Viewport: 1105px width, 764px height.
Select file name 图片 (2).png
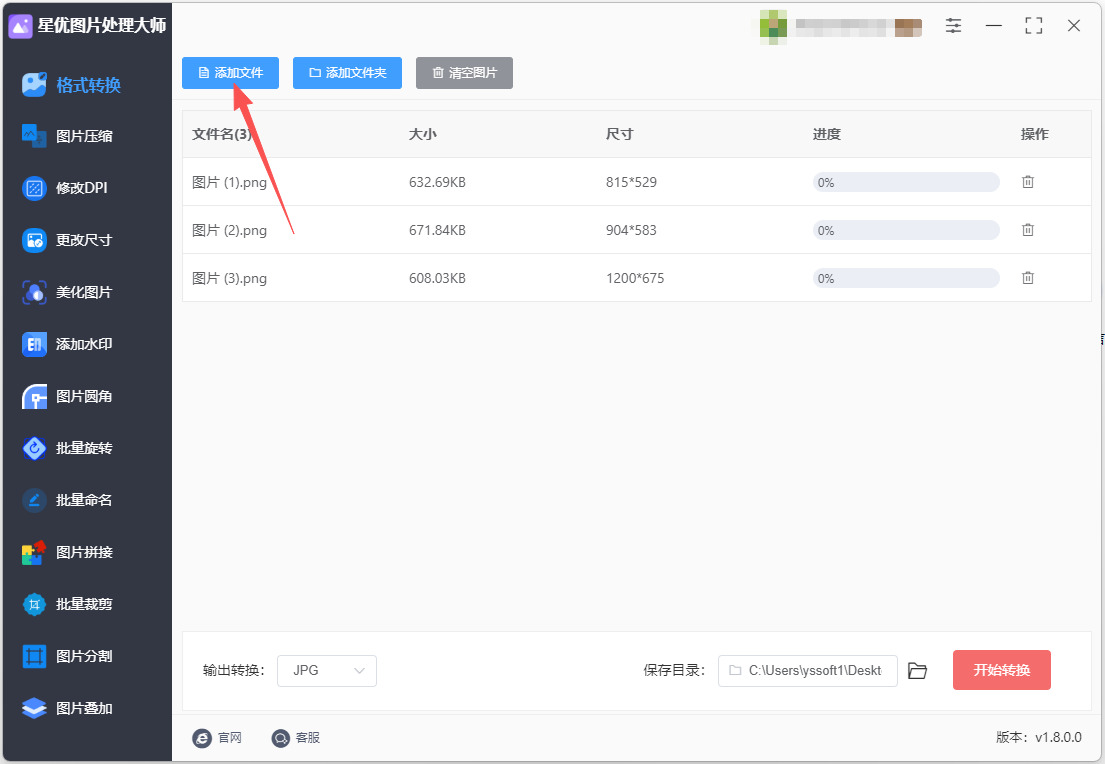[x=229, y=230]
